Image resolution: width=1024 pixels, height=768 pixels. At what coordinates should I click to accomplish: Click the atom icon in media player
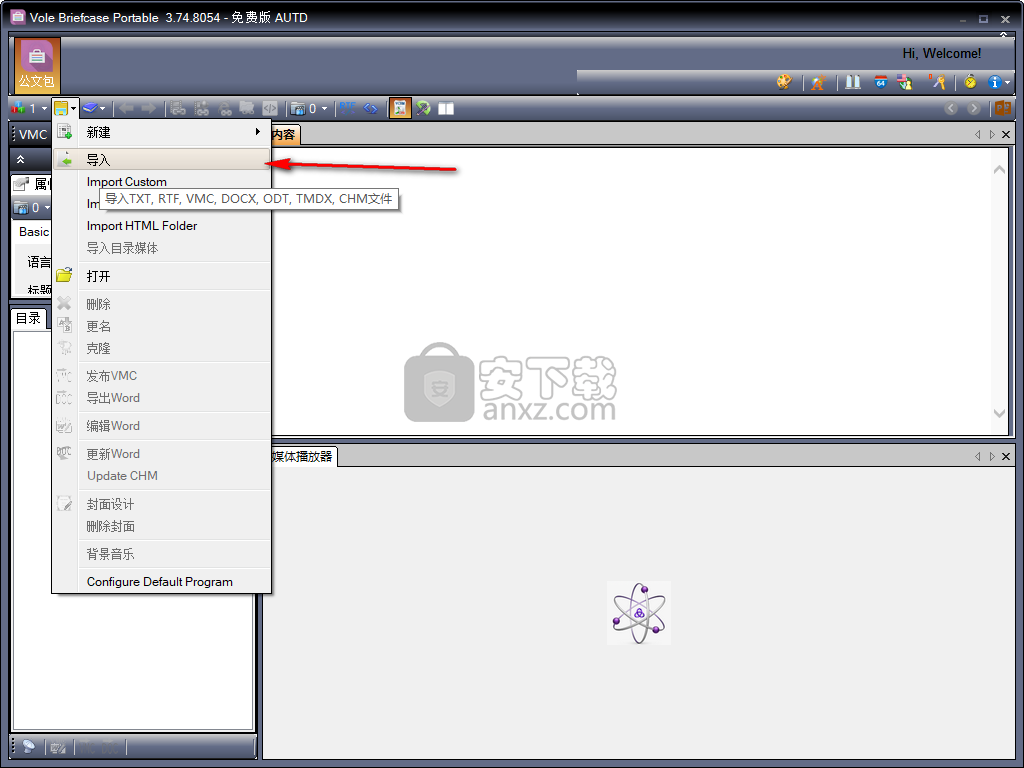point(639,613)
